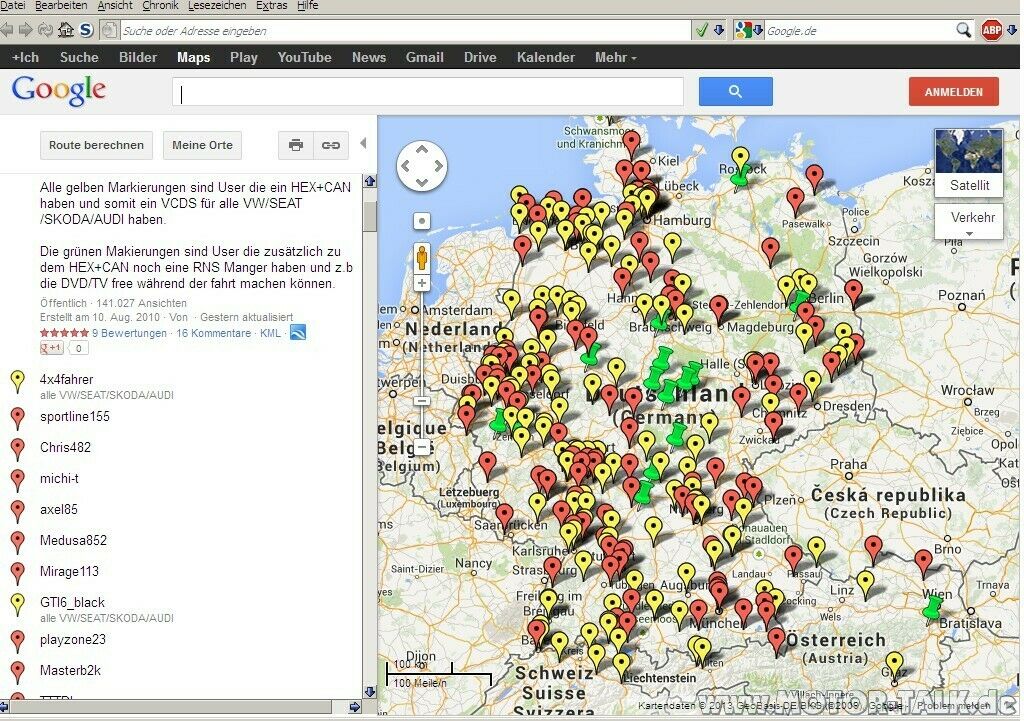Image resolution: width=1024 pixels, height=721 pixels.
Task: Zoom out on the map
Action: [422, 448]
